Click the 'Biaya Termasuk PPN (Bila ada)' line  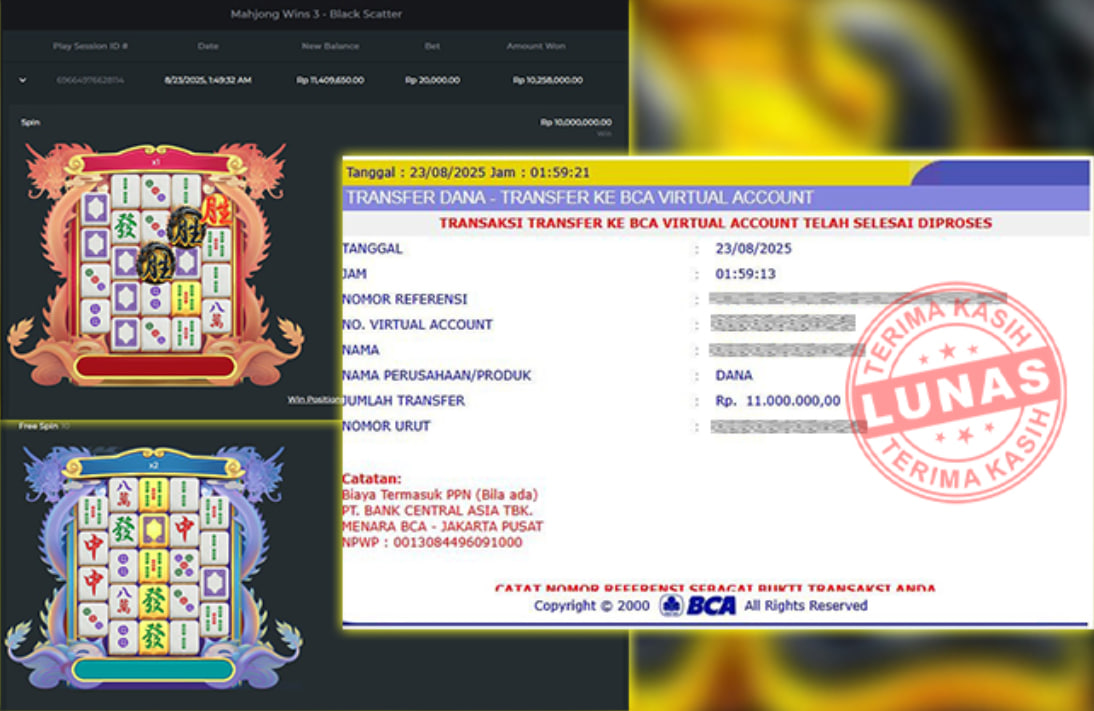440,495
